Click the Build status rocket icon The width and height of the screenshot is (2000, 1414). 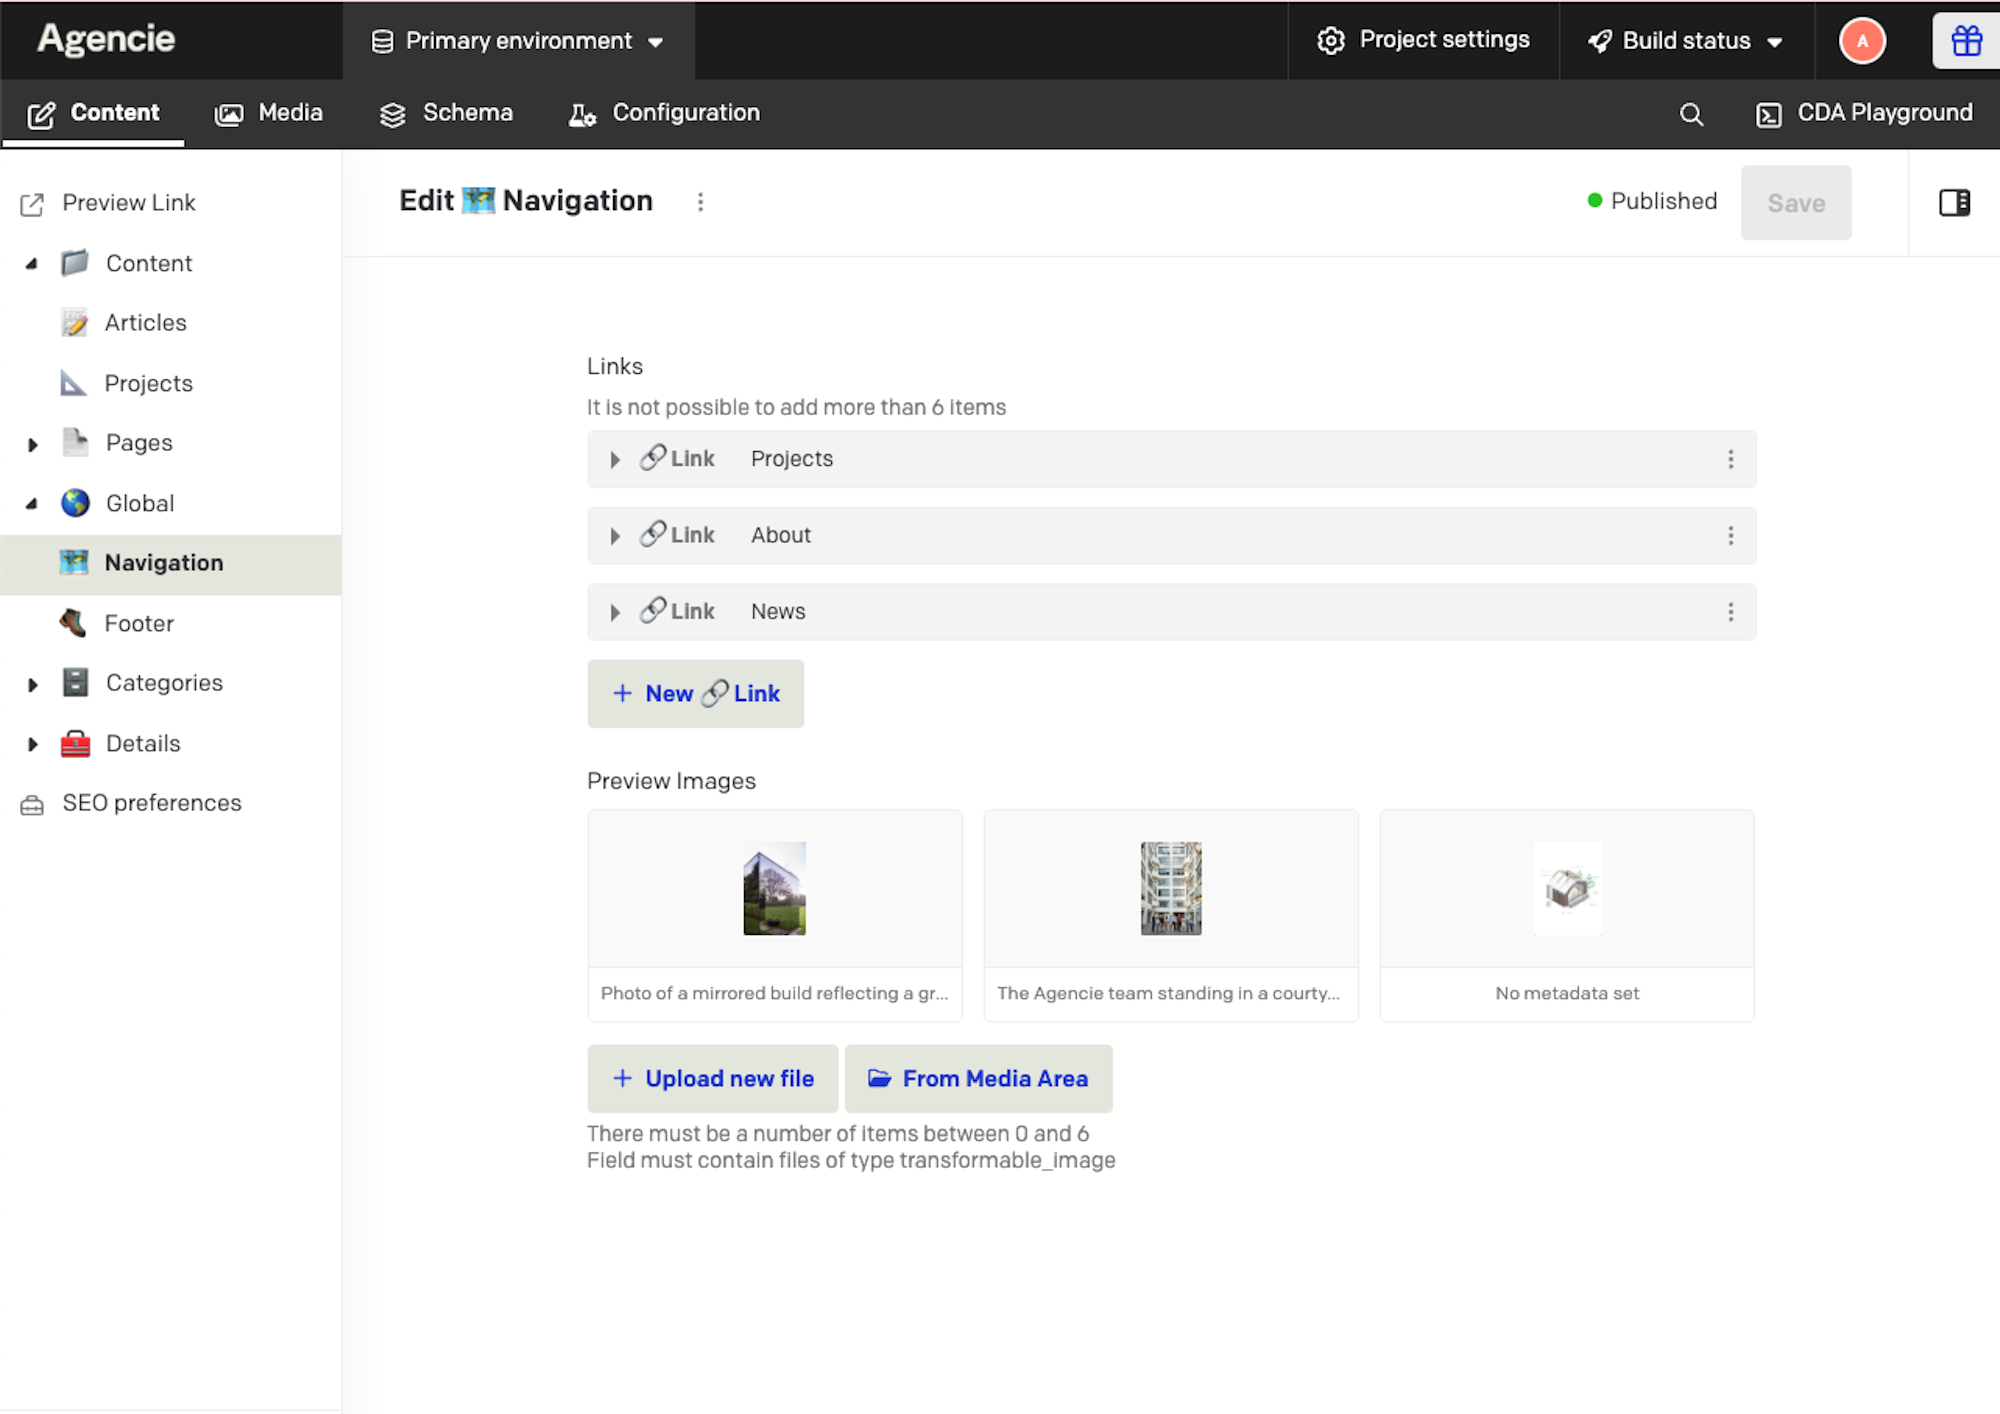(x=1600, y=41)
